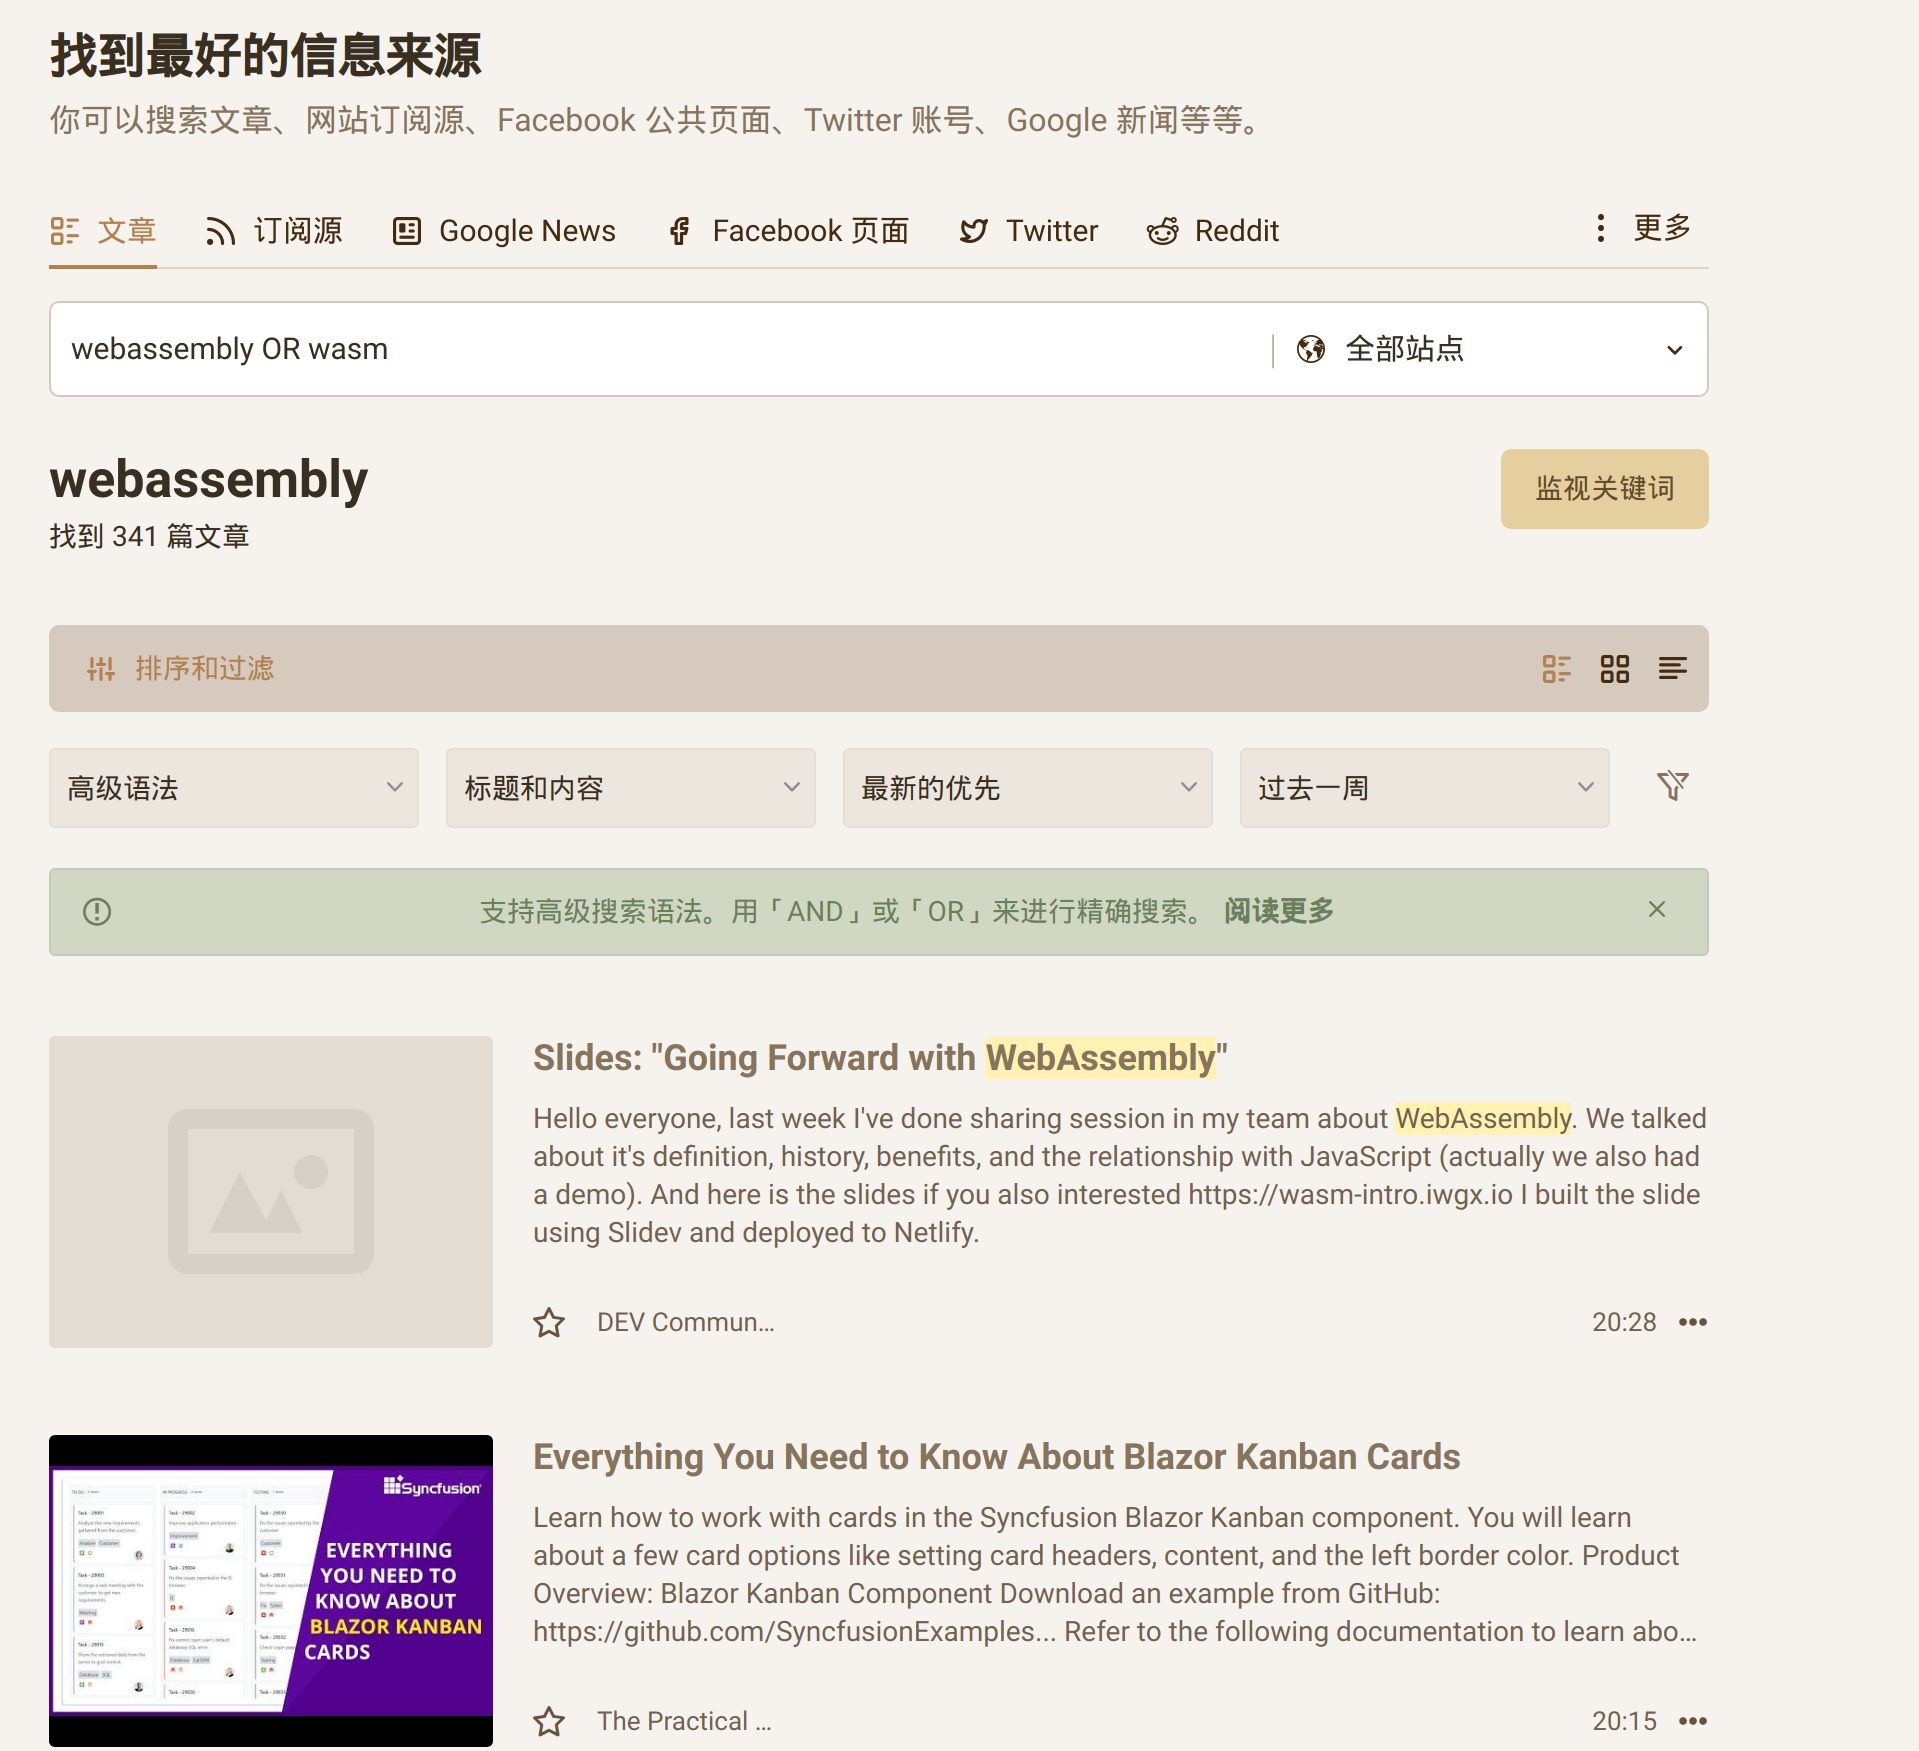Screen dimensions: 1919x1751
Task: Switch to grid card view icon
Action: tap(1614, 669)
